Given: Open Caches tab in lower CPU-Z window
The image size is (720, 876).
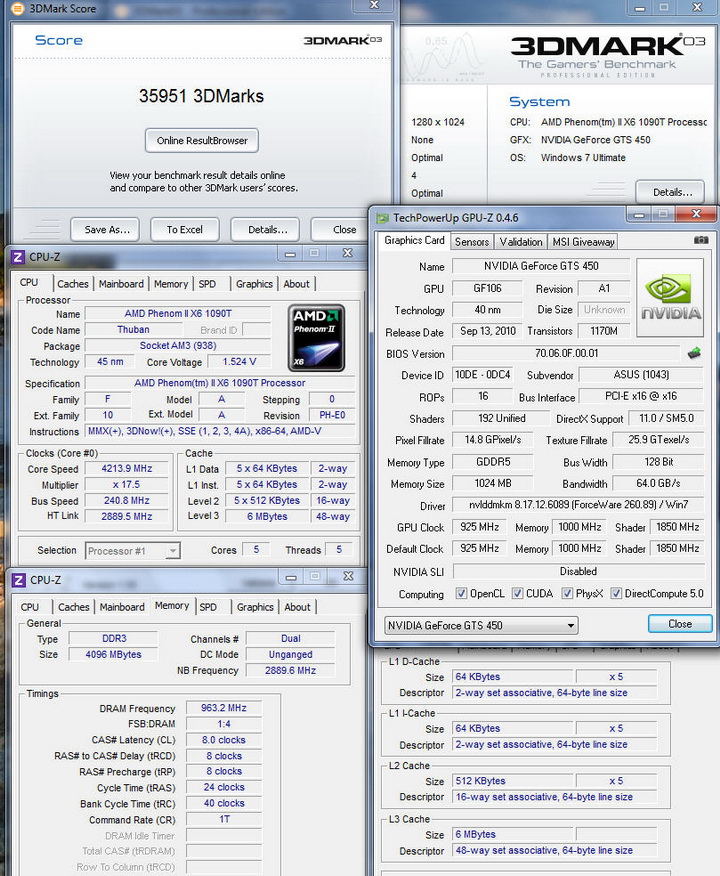Looking at the screenshot, I should click(x=74, y=607).
